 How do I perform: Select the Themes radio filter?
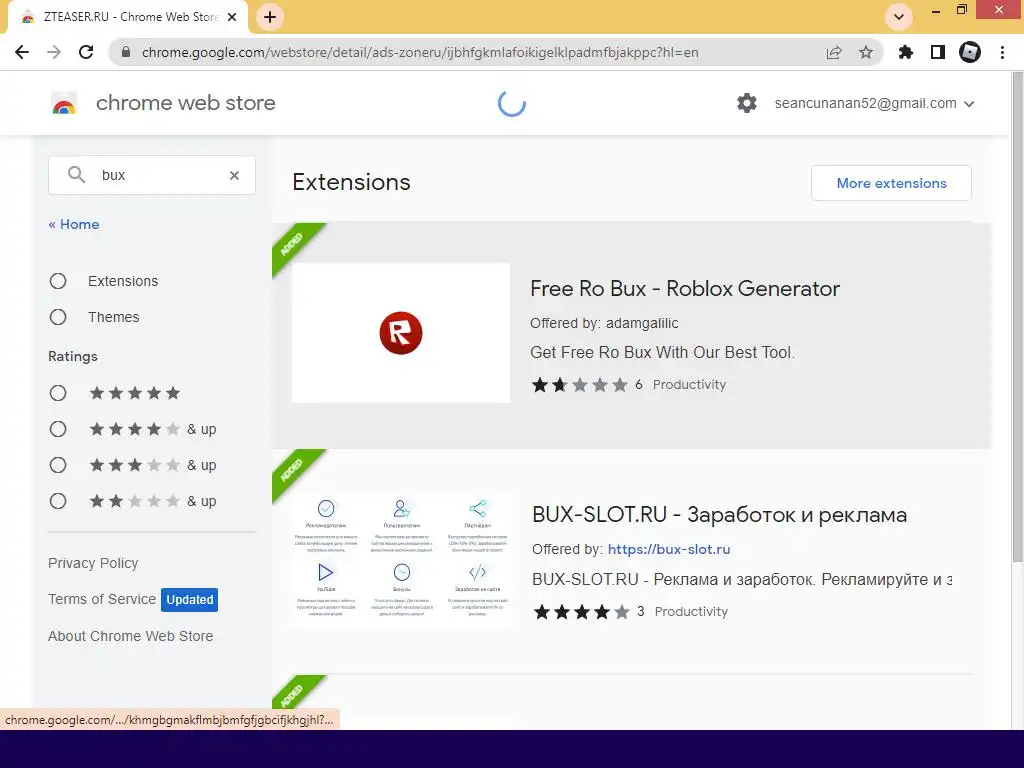(x=58, y=317)
